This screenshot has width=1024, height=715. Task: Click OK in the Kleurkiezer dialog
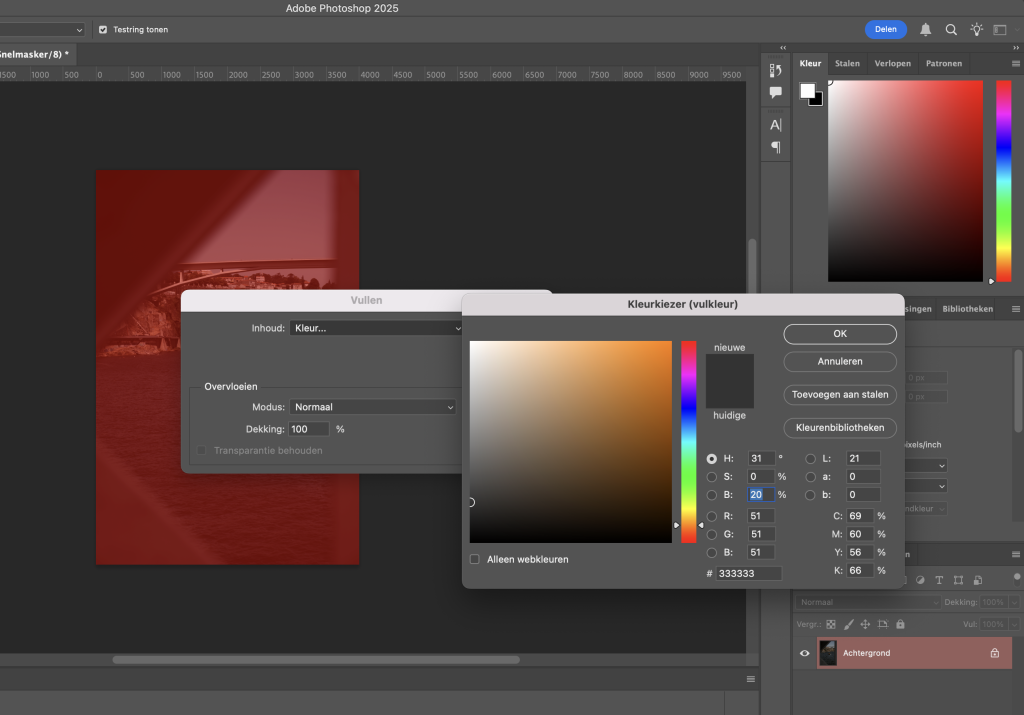click(839, 334)
